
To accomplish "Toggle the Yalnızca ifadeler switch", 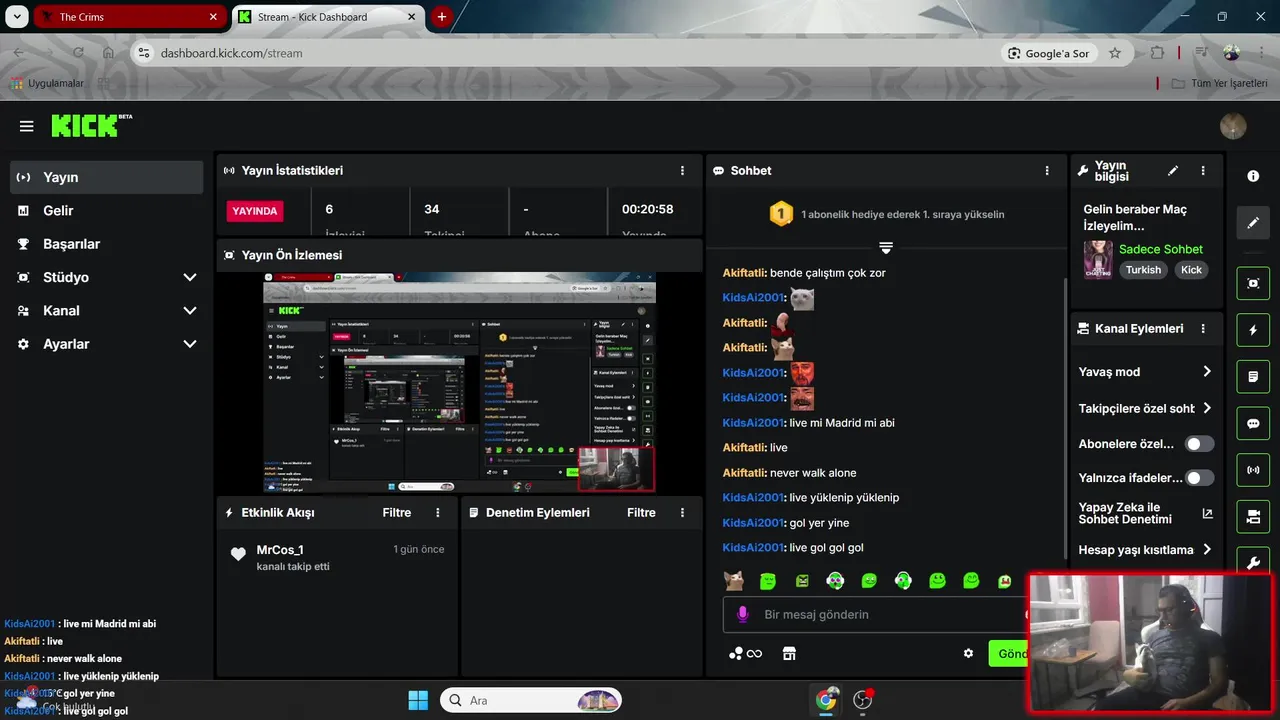I will coord(1199,478).
